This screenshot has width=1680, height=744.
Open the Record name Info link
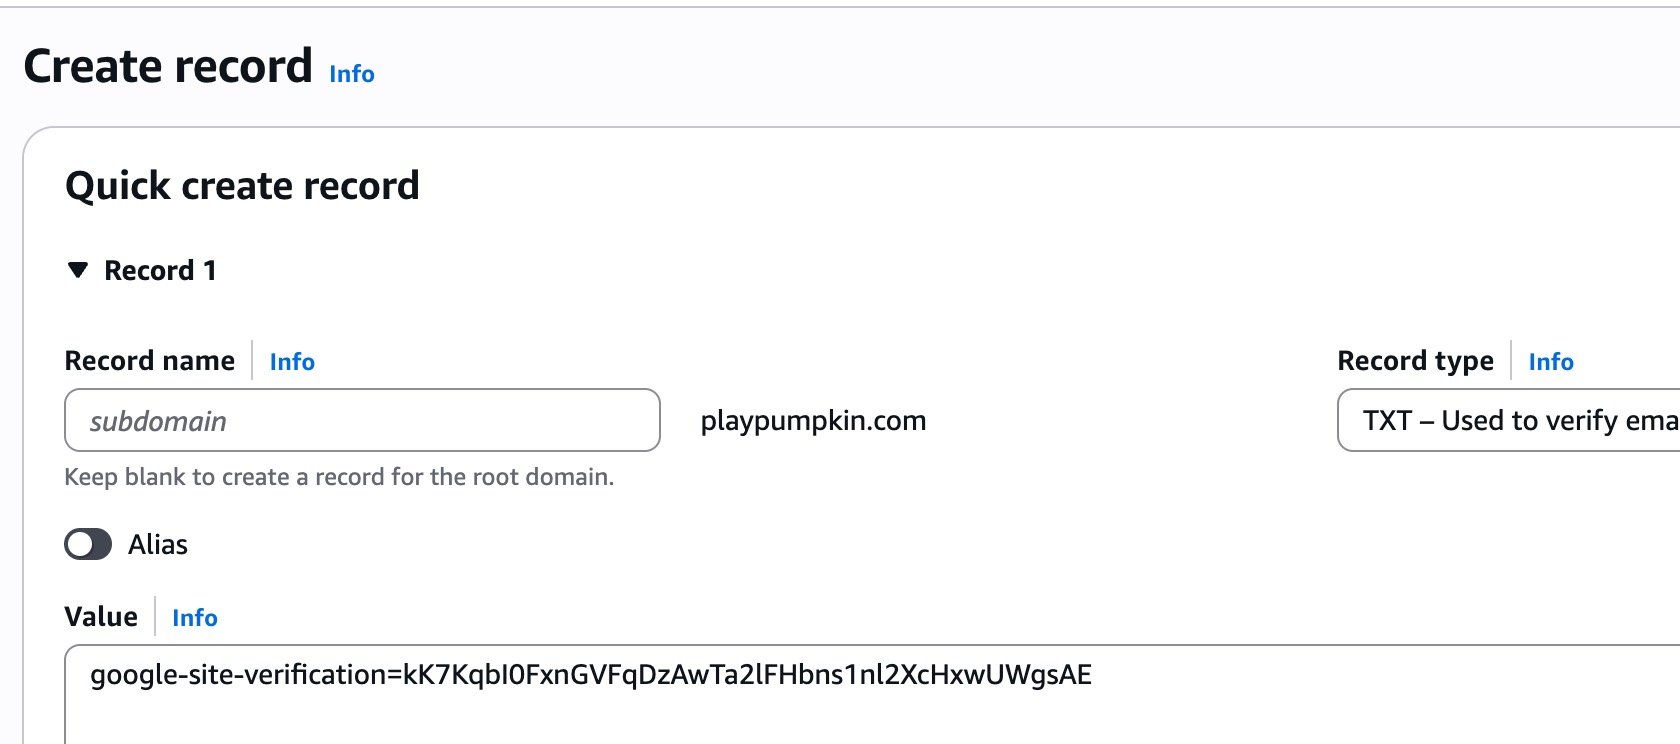click(x=292, y=362)
